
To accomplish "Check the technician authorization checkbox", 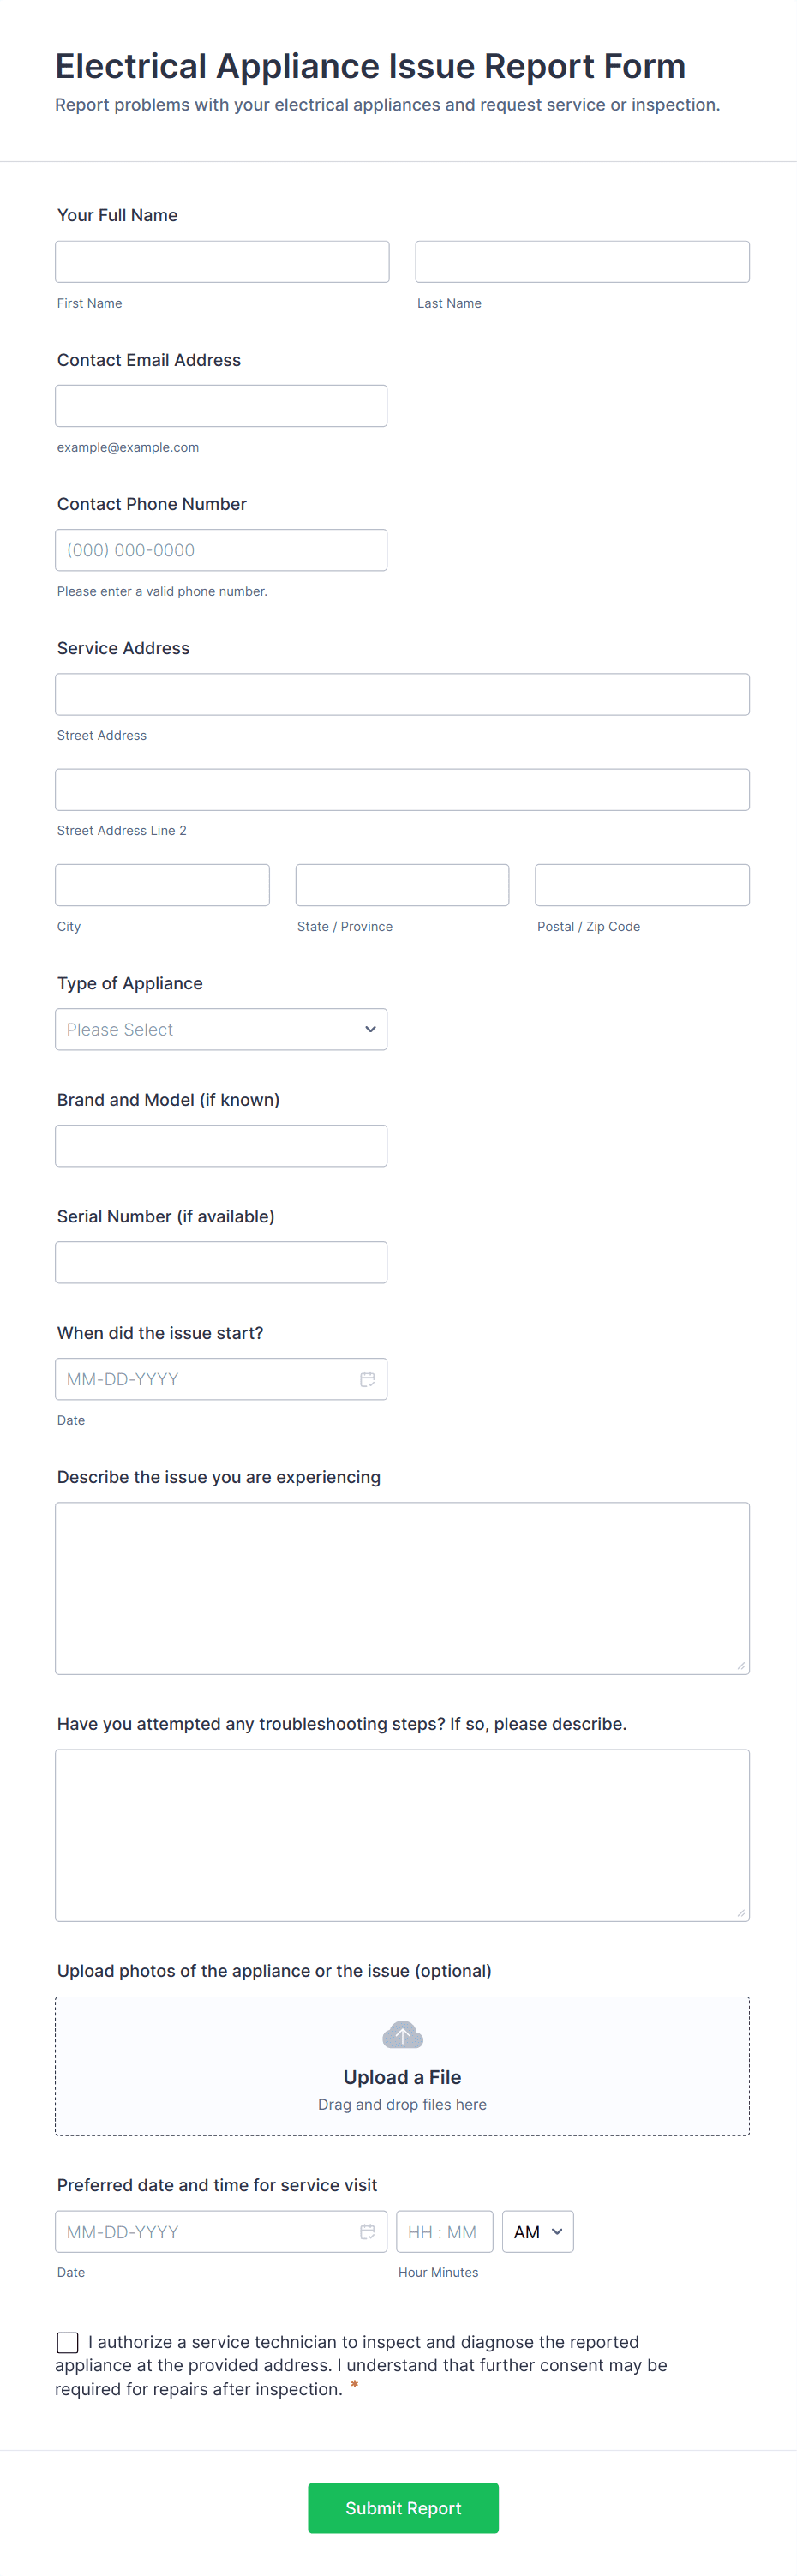I will click(x=68, y=2342).
